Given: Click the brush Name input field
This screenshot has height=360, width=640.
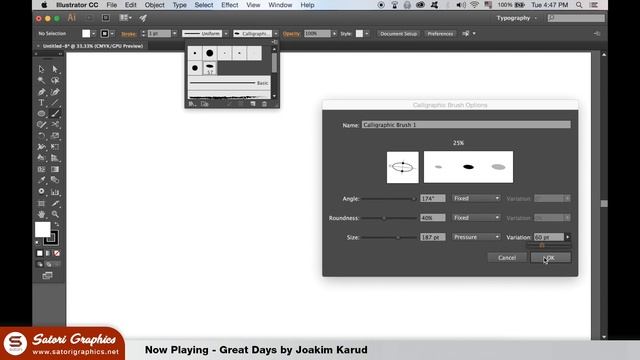Looking at the screenshot, I should [466, 125].
